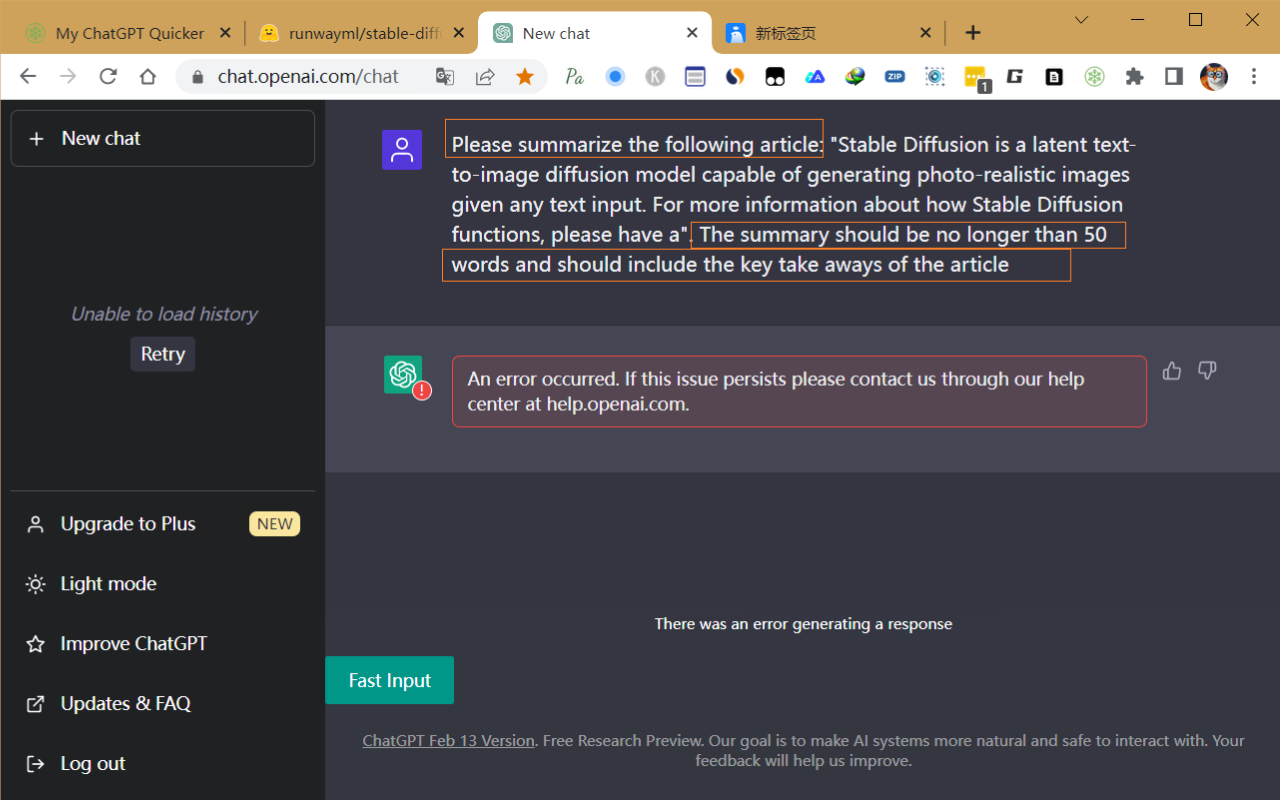Screen dimensions: 1280x800
Task: Click the New chat button in sidebar
Action: point(163,138)
